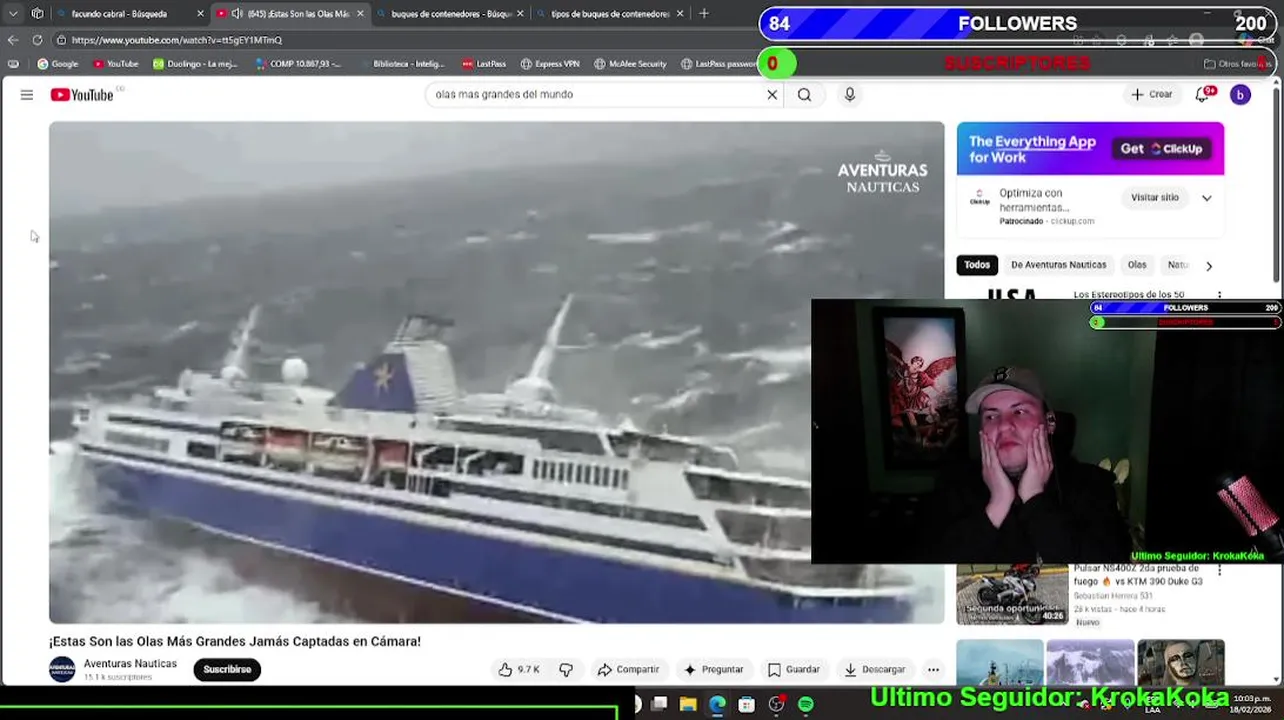Close the facundo cabral tab
Image resolution: width=1284 pixels, height=720 pixels.
coord(200,14)
